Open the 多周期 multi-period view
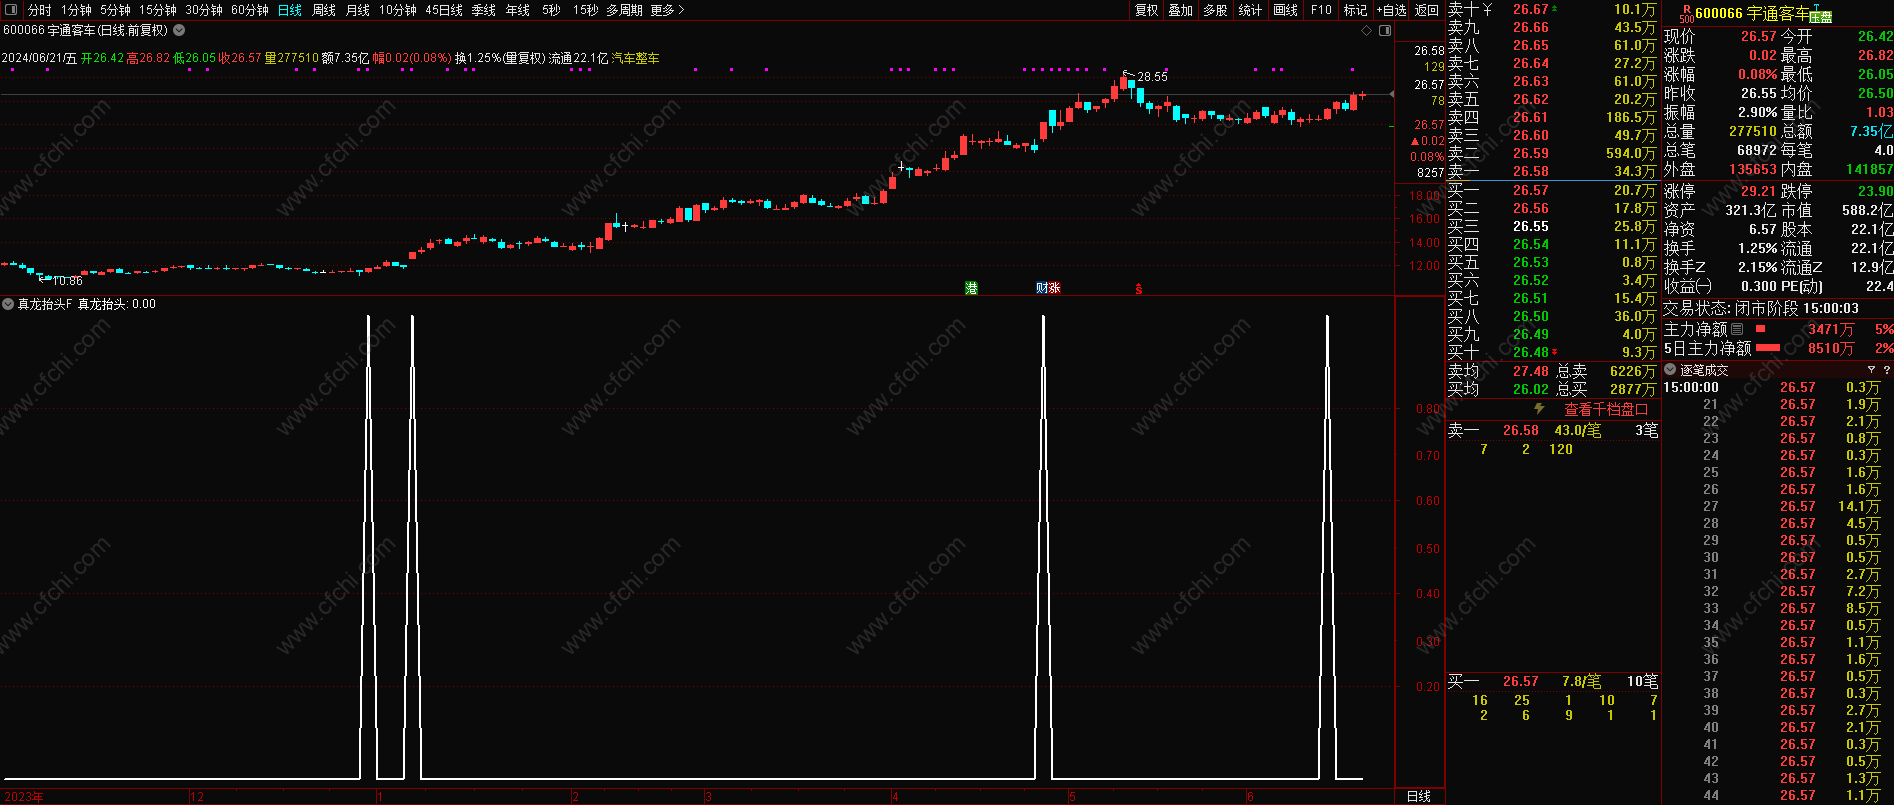Screen dimensions: 1894x805 click(624, 10)
